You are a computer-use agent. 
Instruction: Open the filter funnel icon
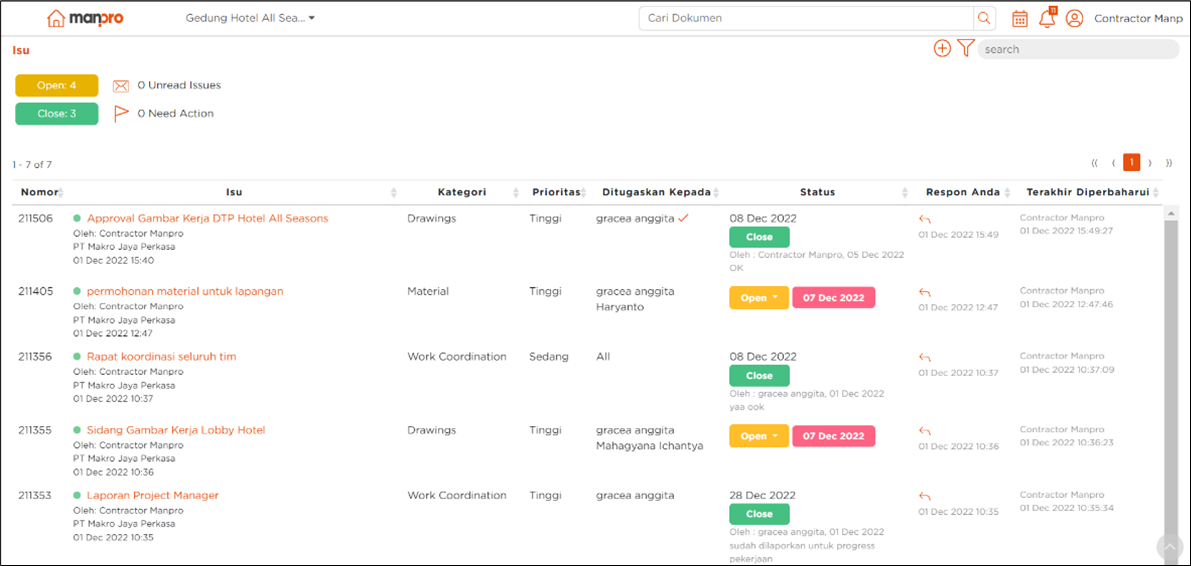965,48
